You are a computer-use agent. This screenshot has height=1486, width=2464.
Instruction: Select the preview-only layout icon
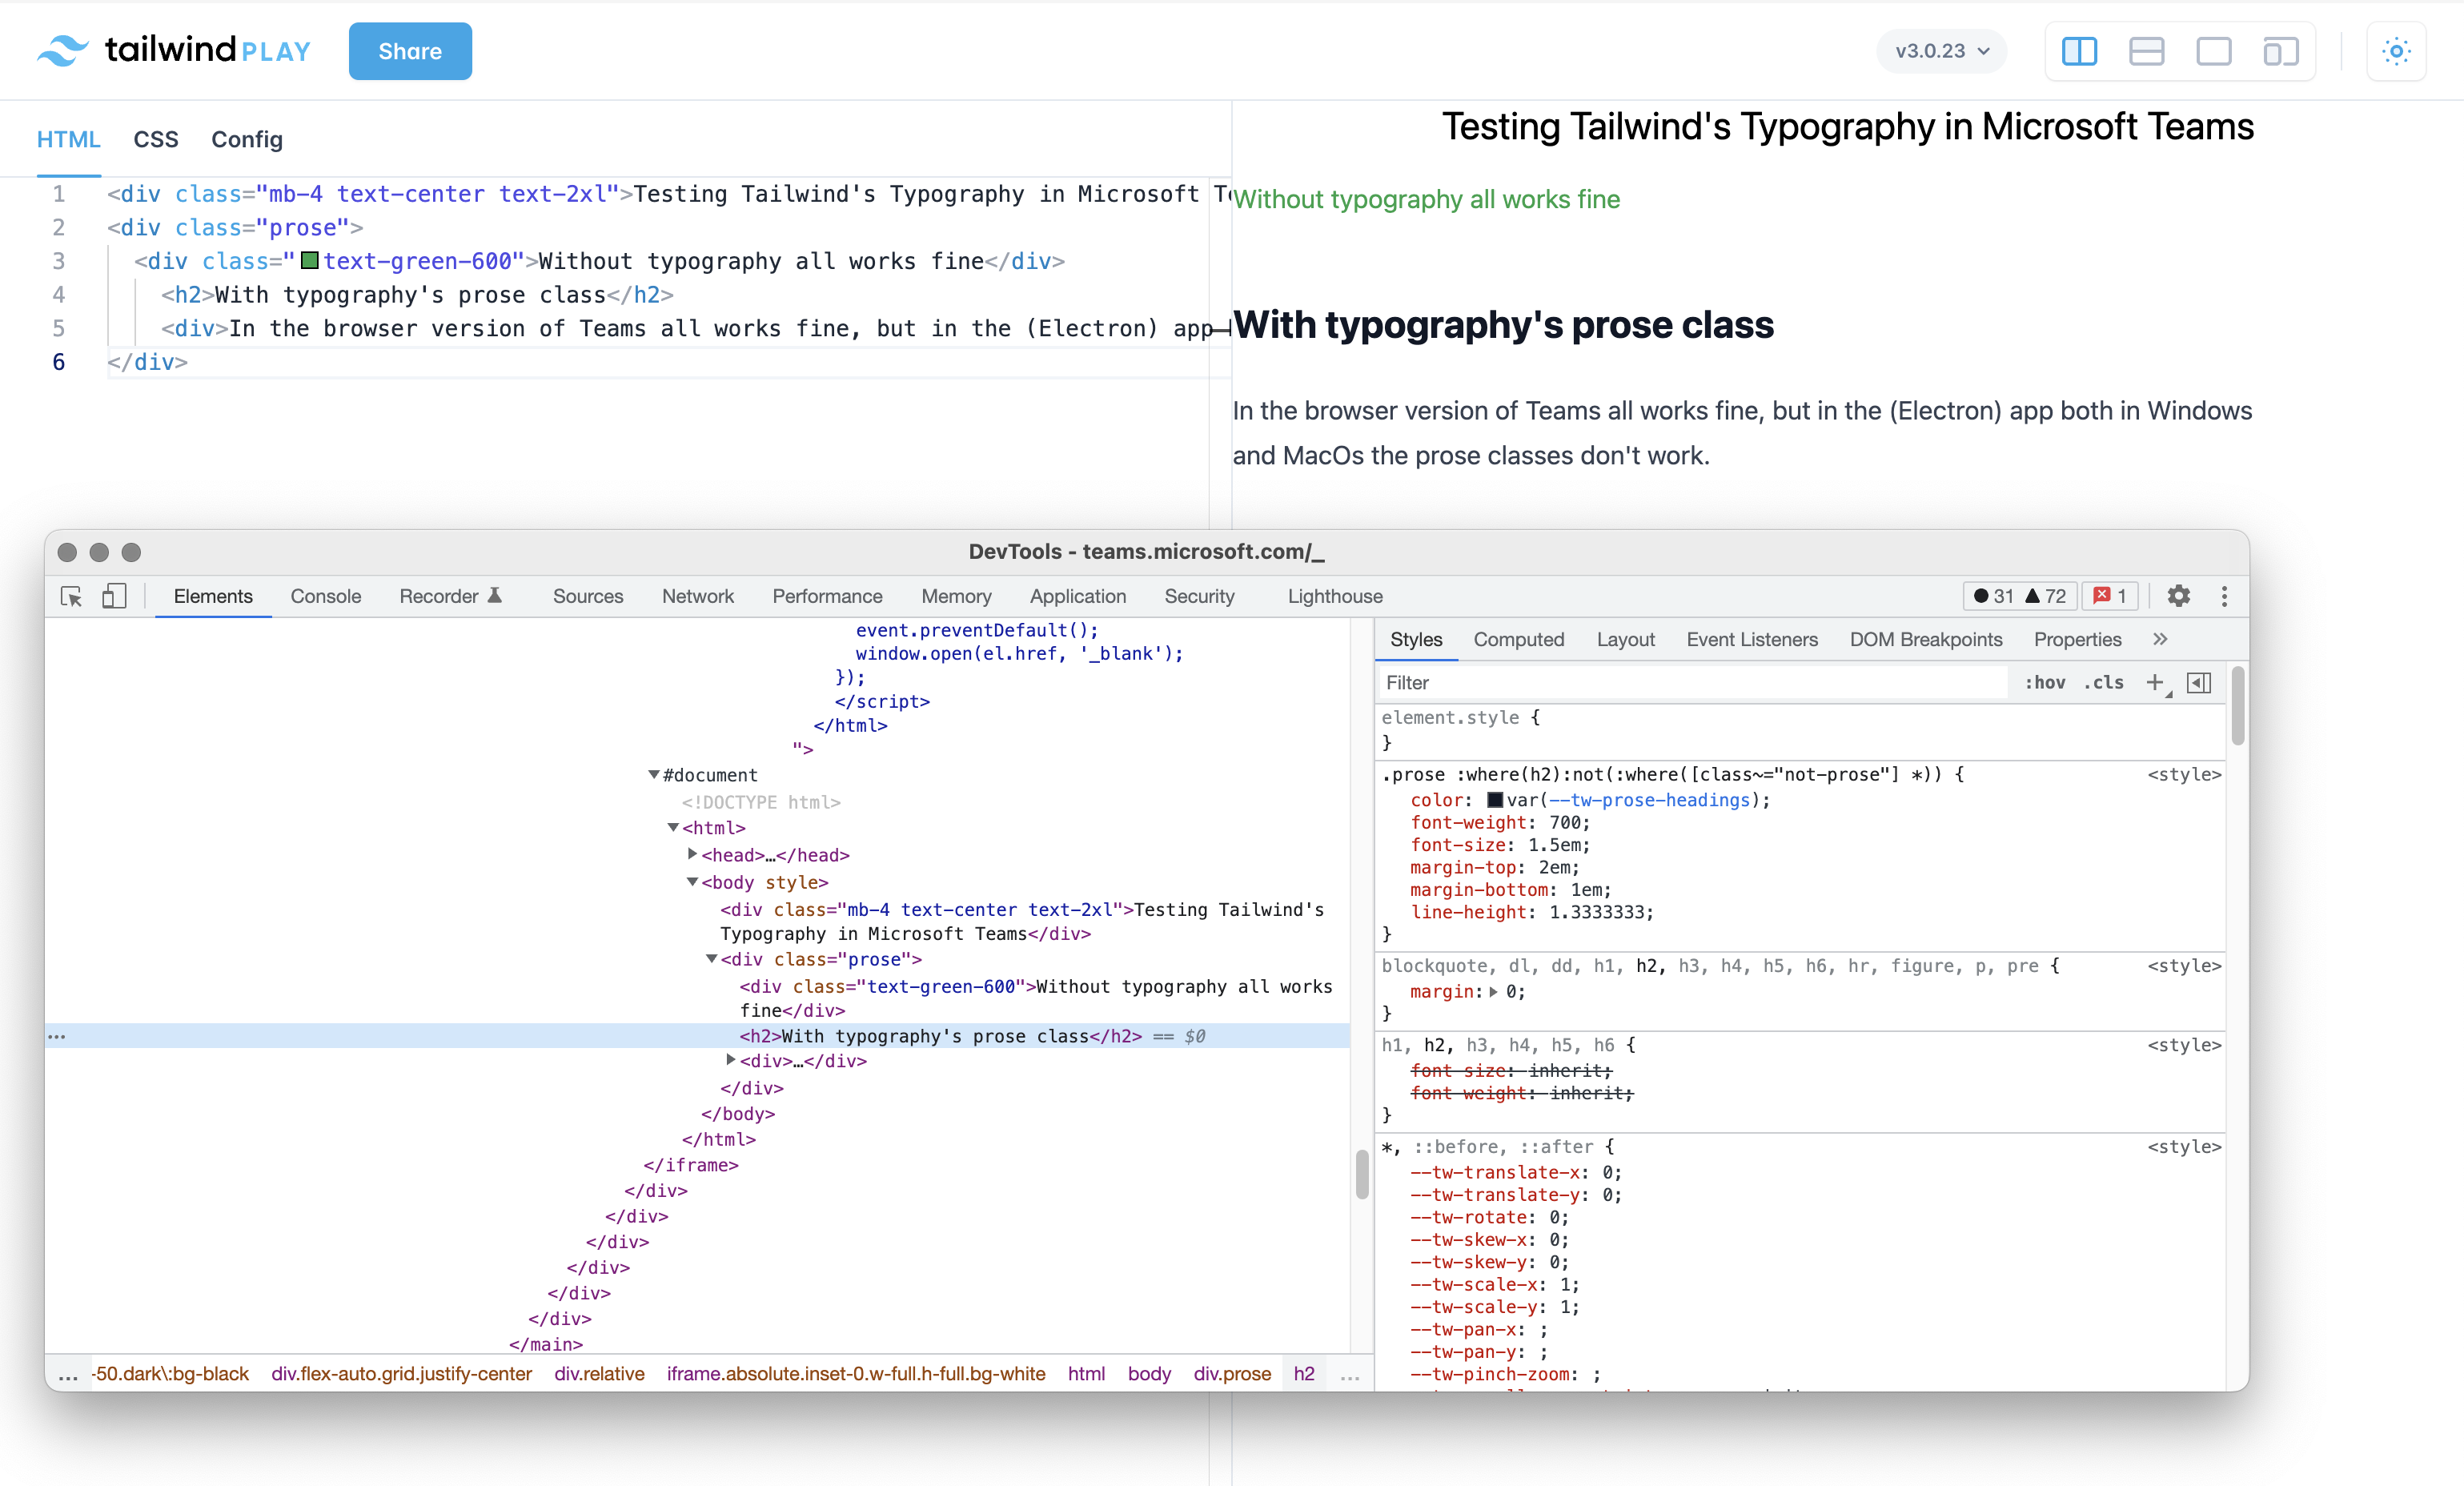coord(2213,51)
